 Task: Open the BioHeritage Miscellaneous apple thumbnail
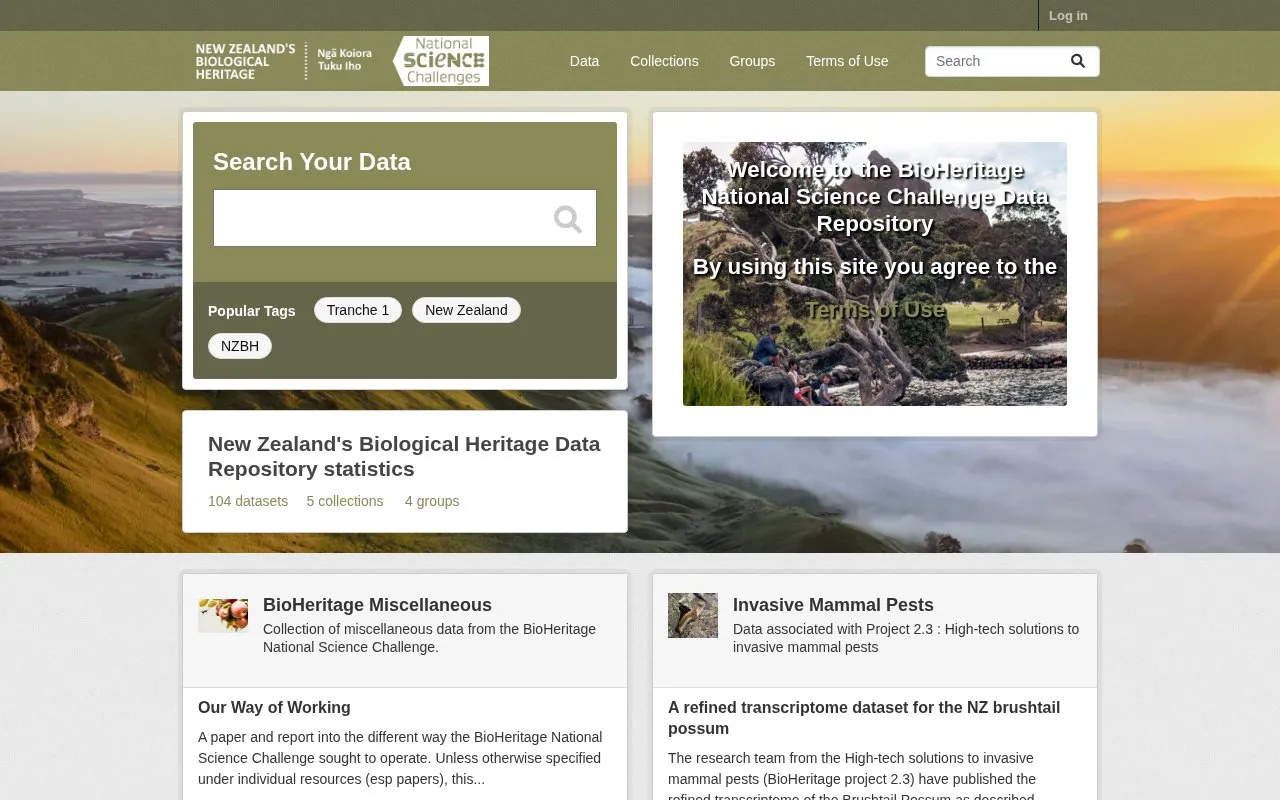223,616
